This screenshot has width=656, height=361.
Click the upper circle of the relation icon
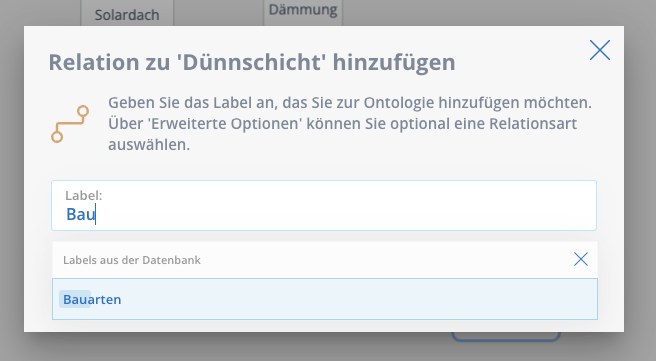pos(83,111)
